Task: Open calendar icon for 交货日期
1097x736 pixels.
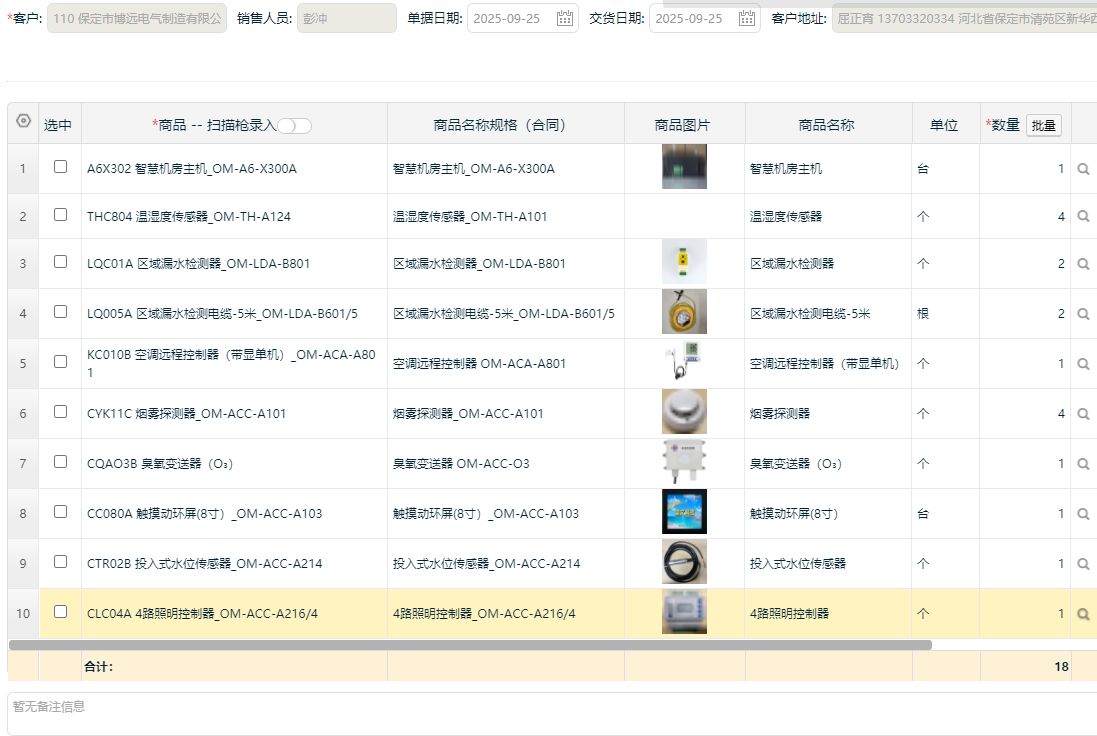Action: 747,18
